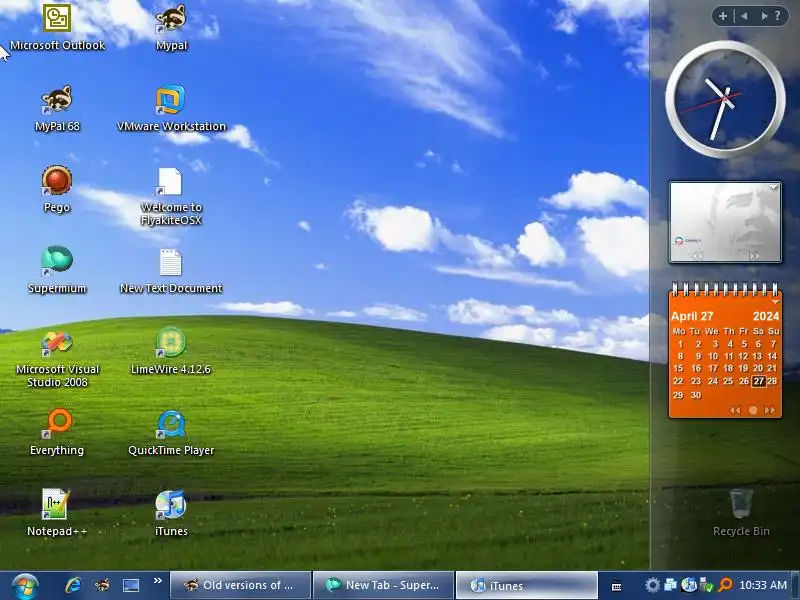Click the Mypal raccoon quick launch icon
This screenshot has height=600, width=800.
tap(102, 585)
